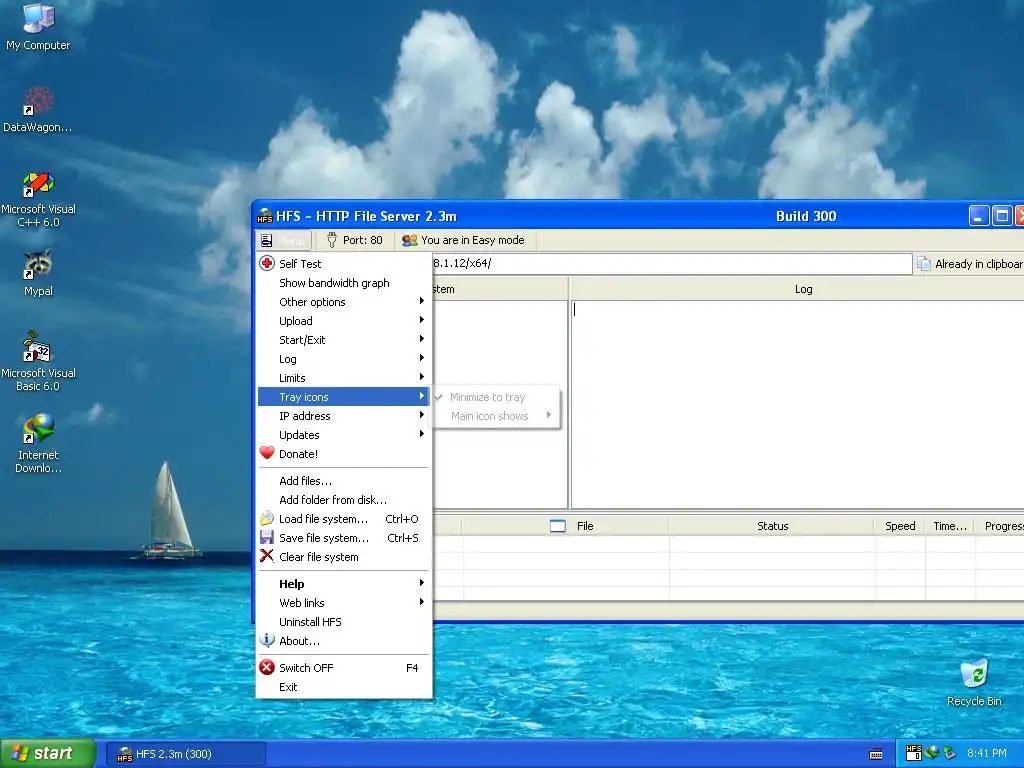This screenshot has width=1024, height=768.
Task: Choose Add files... from menu
Action: click(344, 481)
